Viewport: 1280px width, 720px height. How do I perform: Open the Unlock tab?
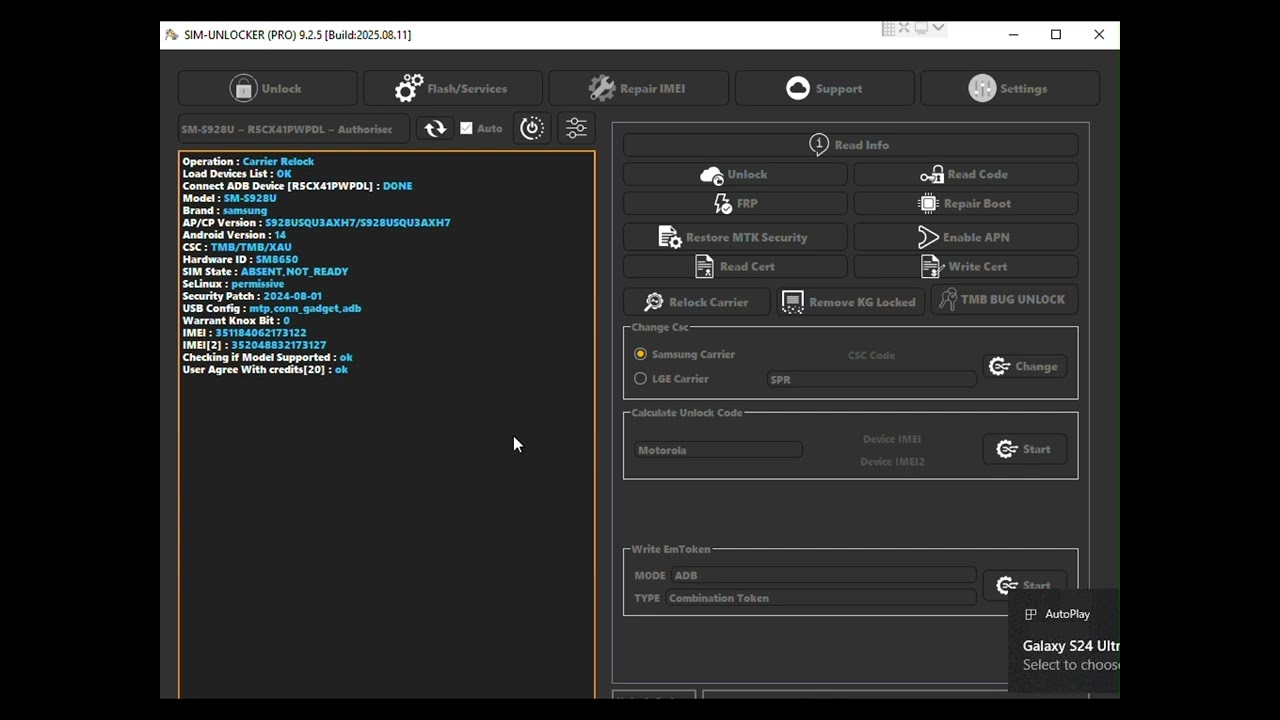(x=267, y=88)
